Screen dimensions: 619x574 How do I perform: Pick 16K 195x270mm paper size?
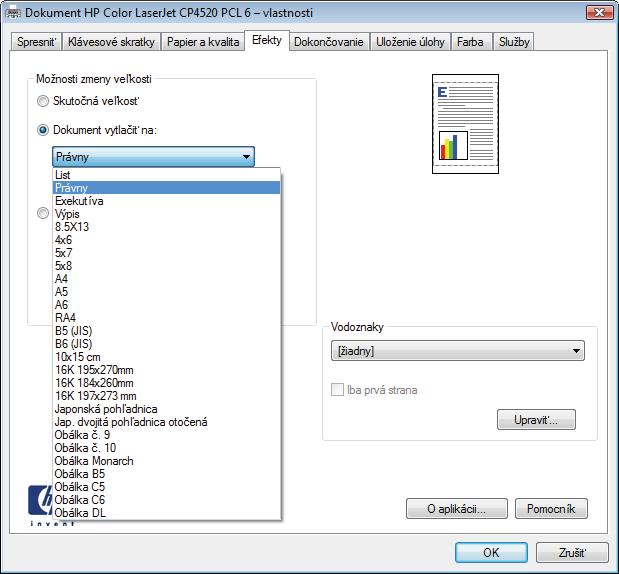pos(167,370)
